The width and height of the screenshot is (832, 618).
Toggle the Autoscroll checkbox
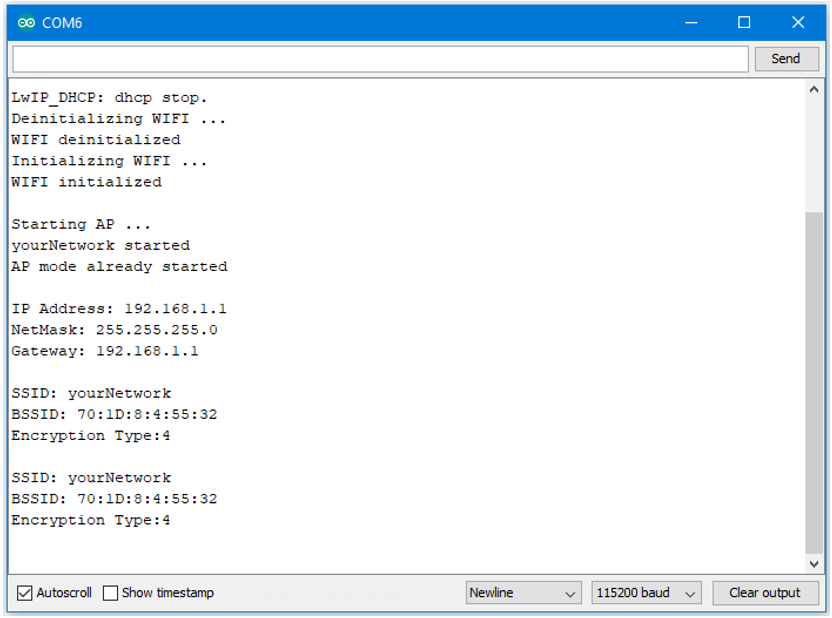coord(24,593)
